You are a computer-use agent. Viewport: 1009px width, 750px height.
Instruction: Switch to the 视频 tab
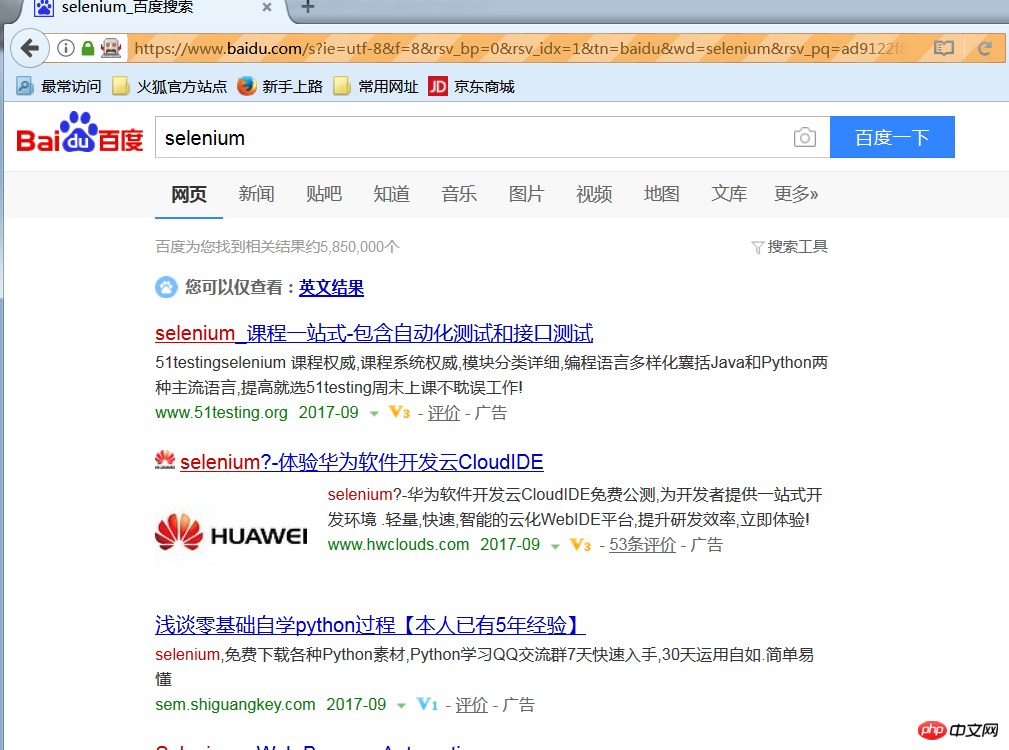point(594,194)
